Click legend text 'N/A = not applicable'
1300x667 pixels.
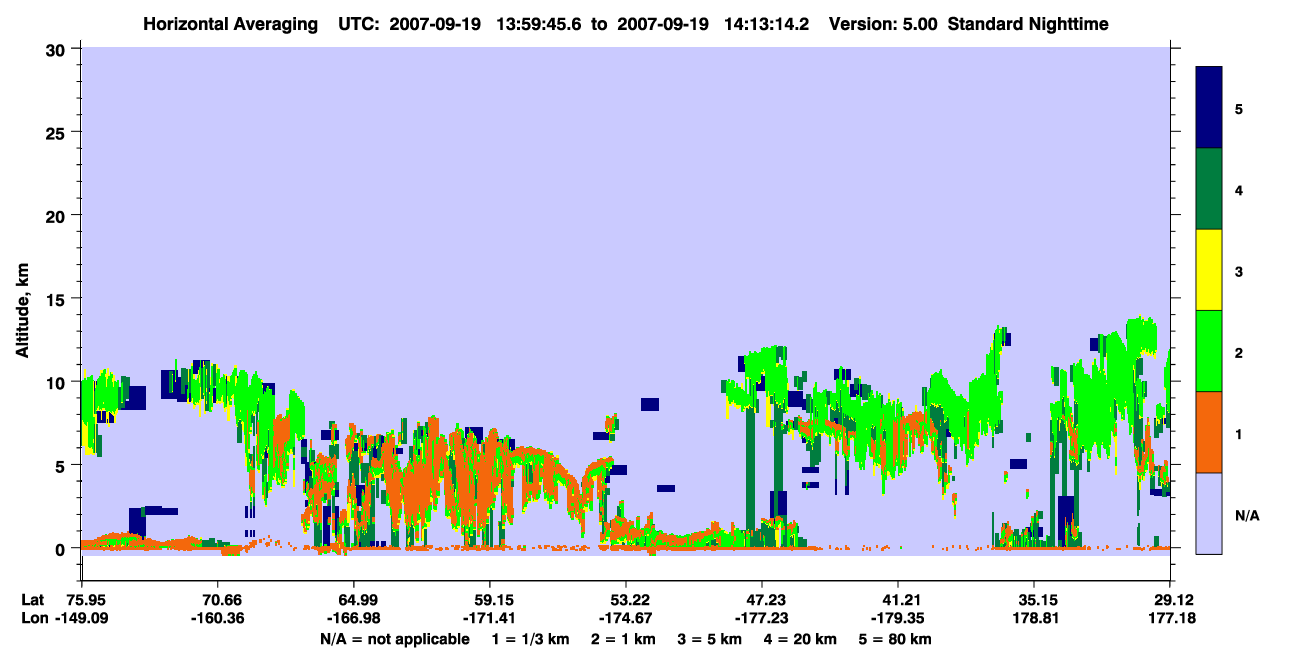[394, 639]
